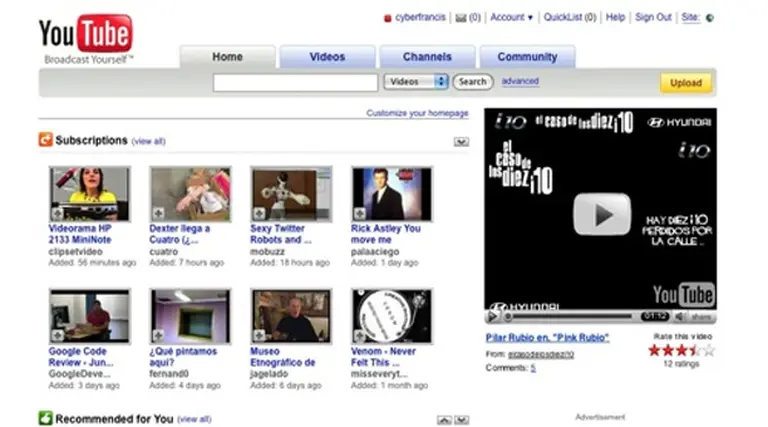Open the inbox envelope icon
Viewport: 768px width, 427px height.
(x=461, y=18)
